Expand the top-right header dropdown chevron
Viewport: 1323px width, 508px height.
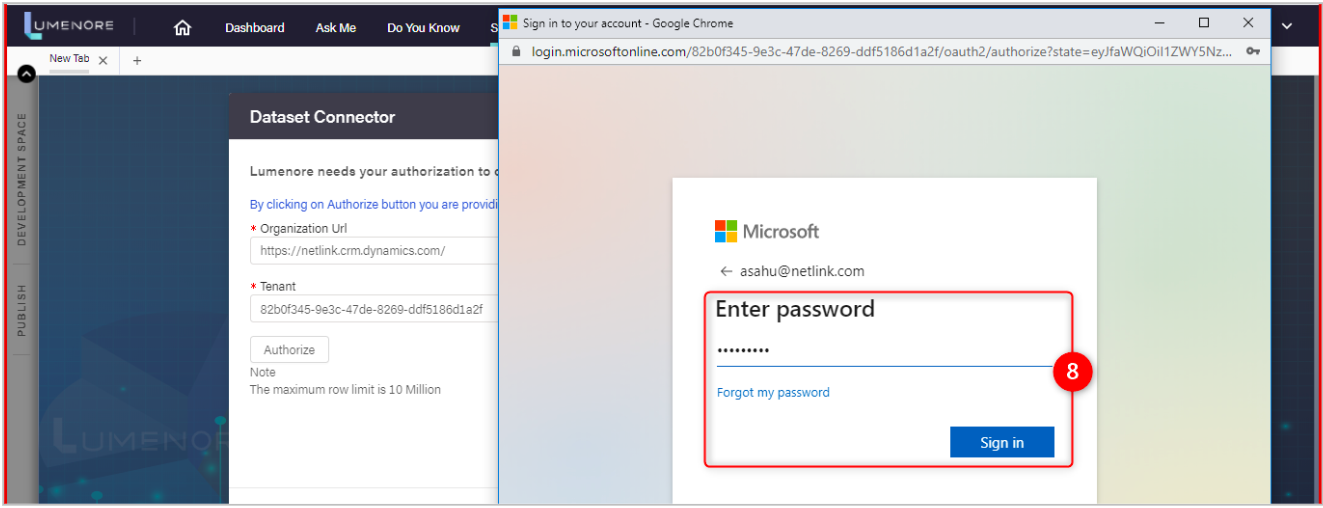point(1287,27)
